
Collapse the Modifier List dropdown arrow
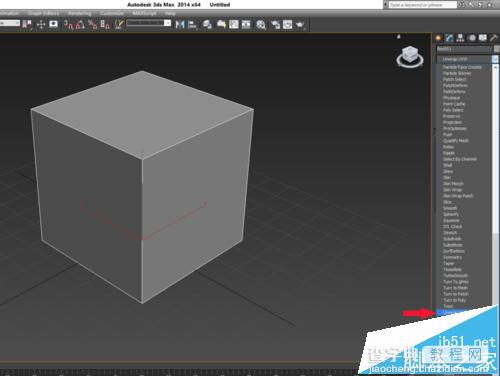click(495, 59)
